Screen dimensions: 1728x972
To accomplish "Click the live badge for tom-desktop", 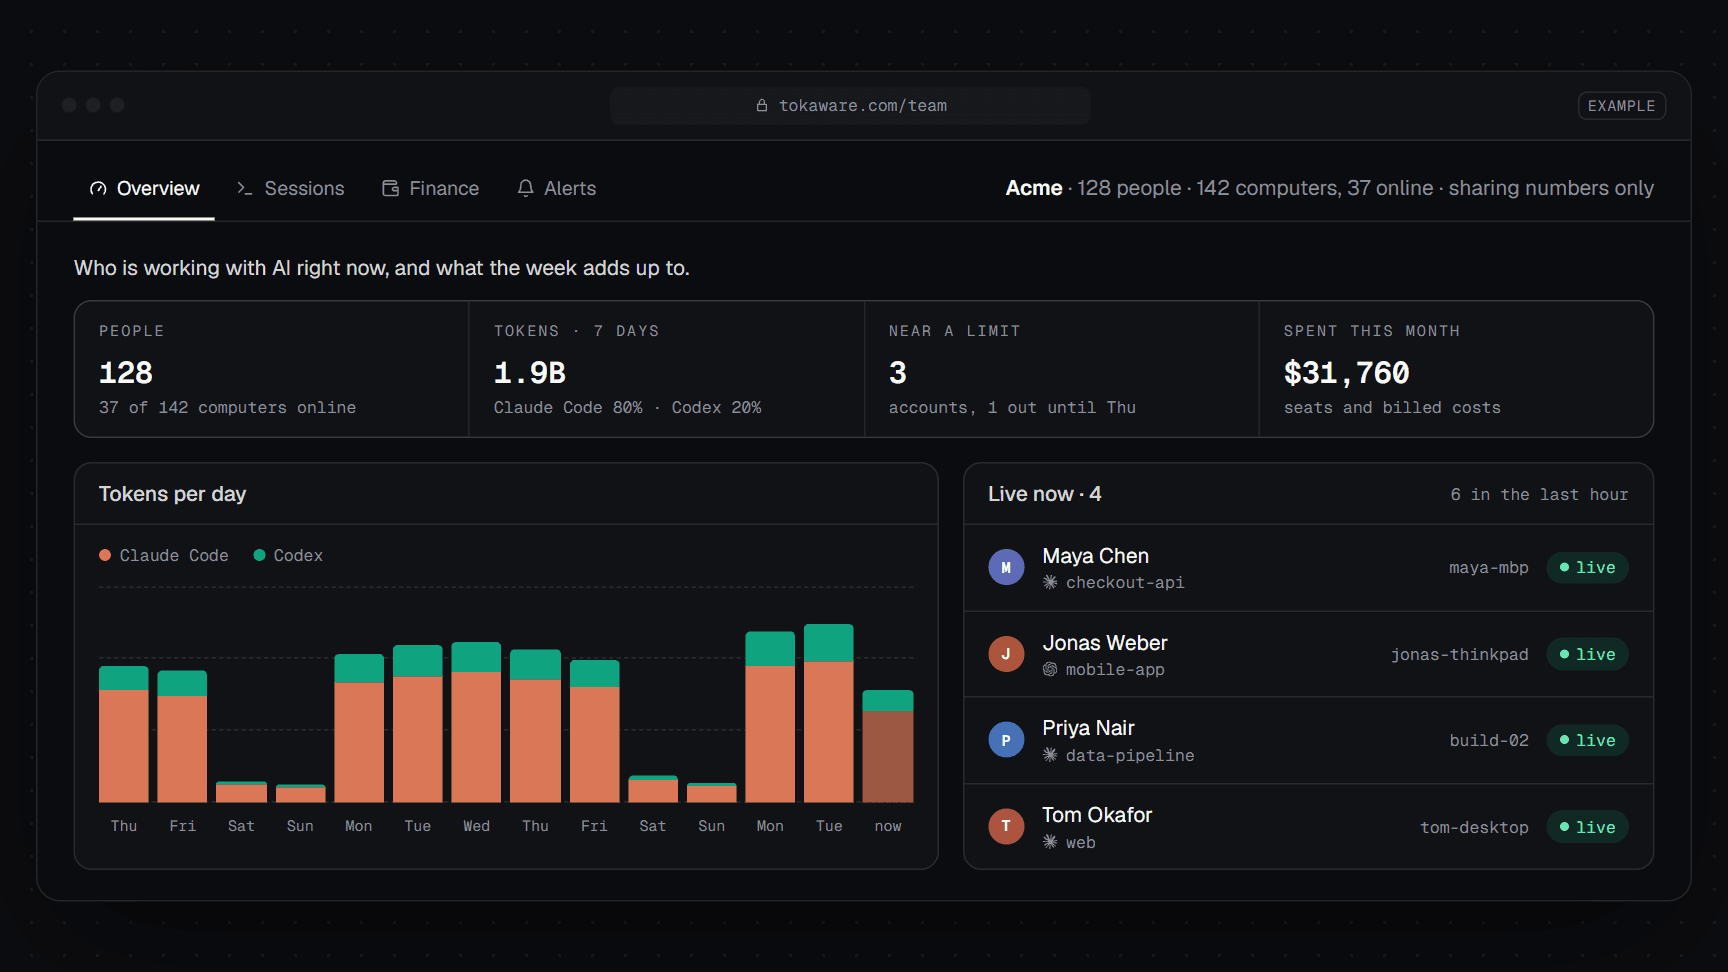I will (1587, 827).
